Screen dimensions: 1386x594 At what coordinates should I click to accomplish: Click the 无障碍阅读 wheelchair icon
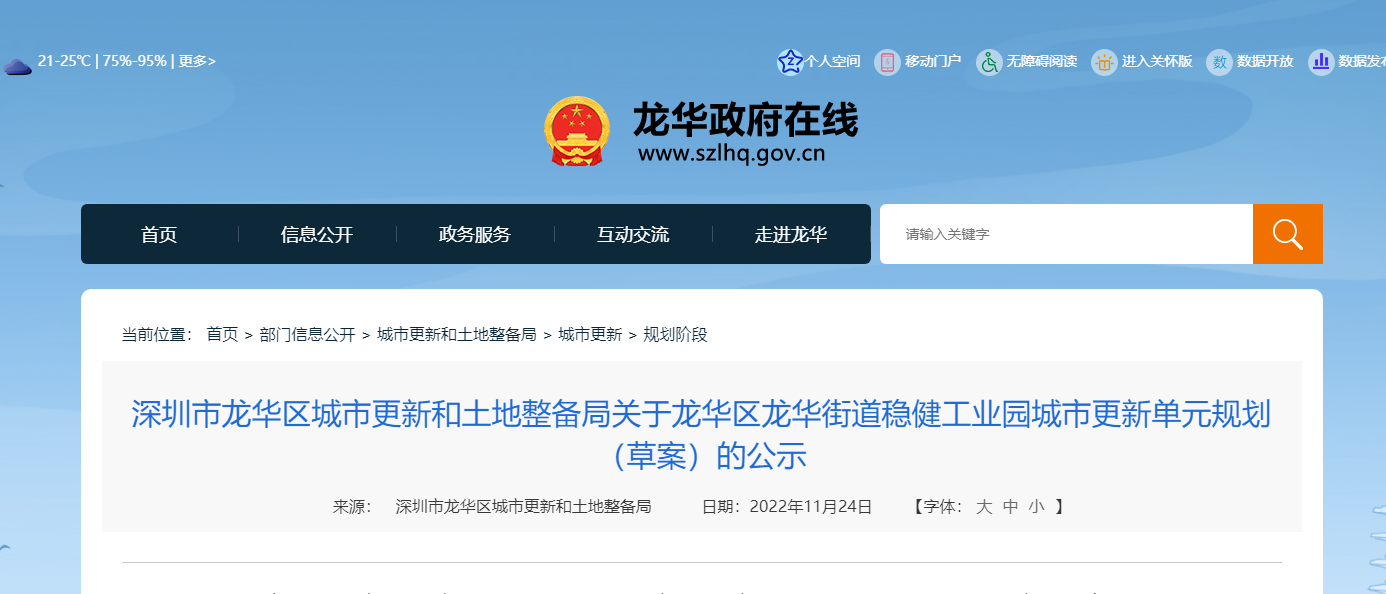[989, 62]
